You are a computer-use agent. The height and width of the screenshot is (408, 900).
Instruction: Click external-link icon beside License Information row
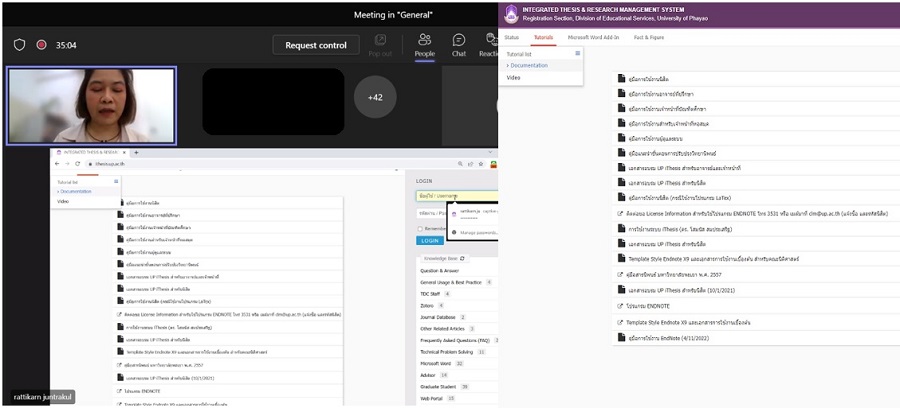point(620,213)
